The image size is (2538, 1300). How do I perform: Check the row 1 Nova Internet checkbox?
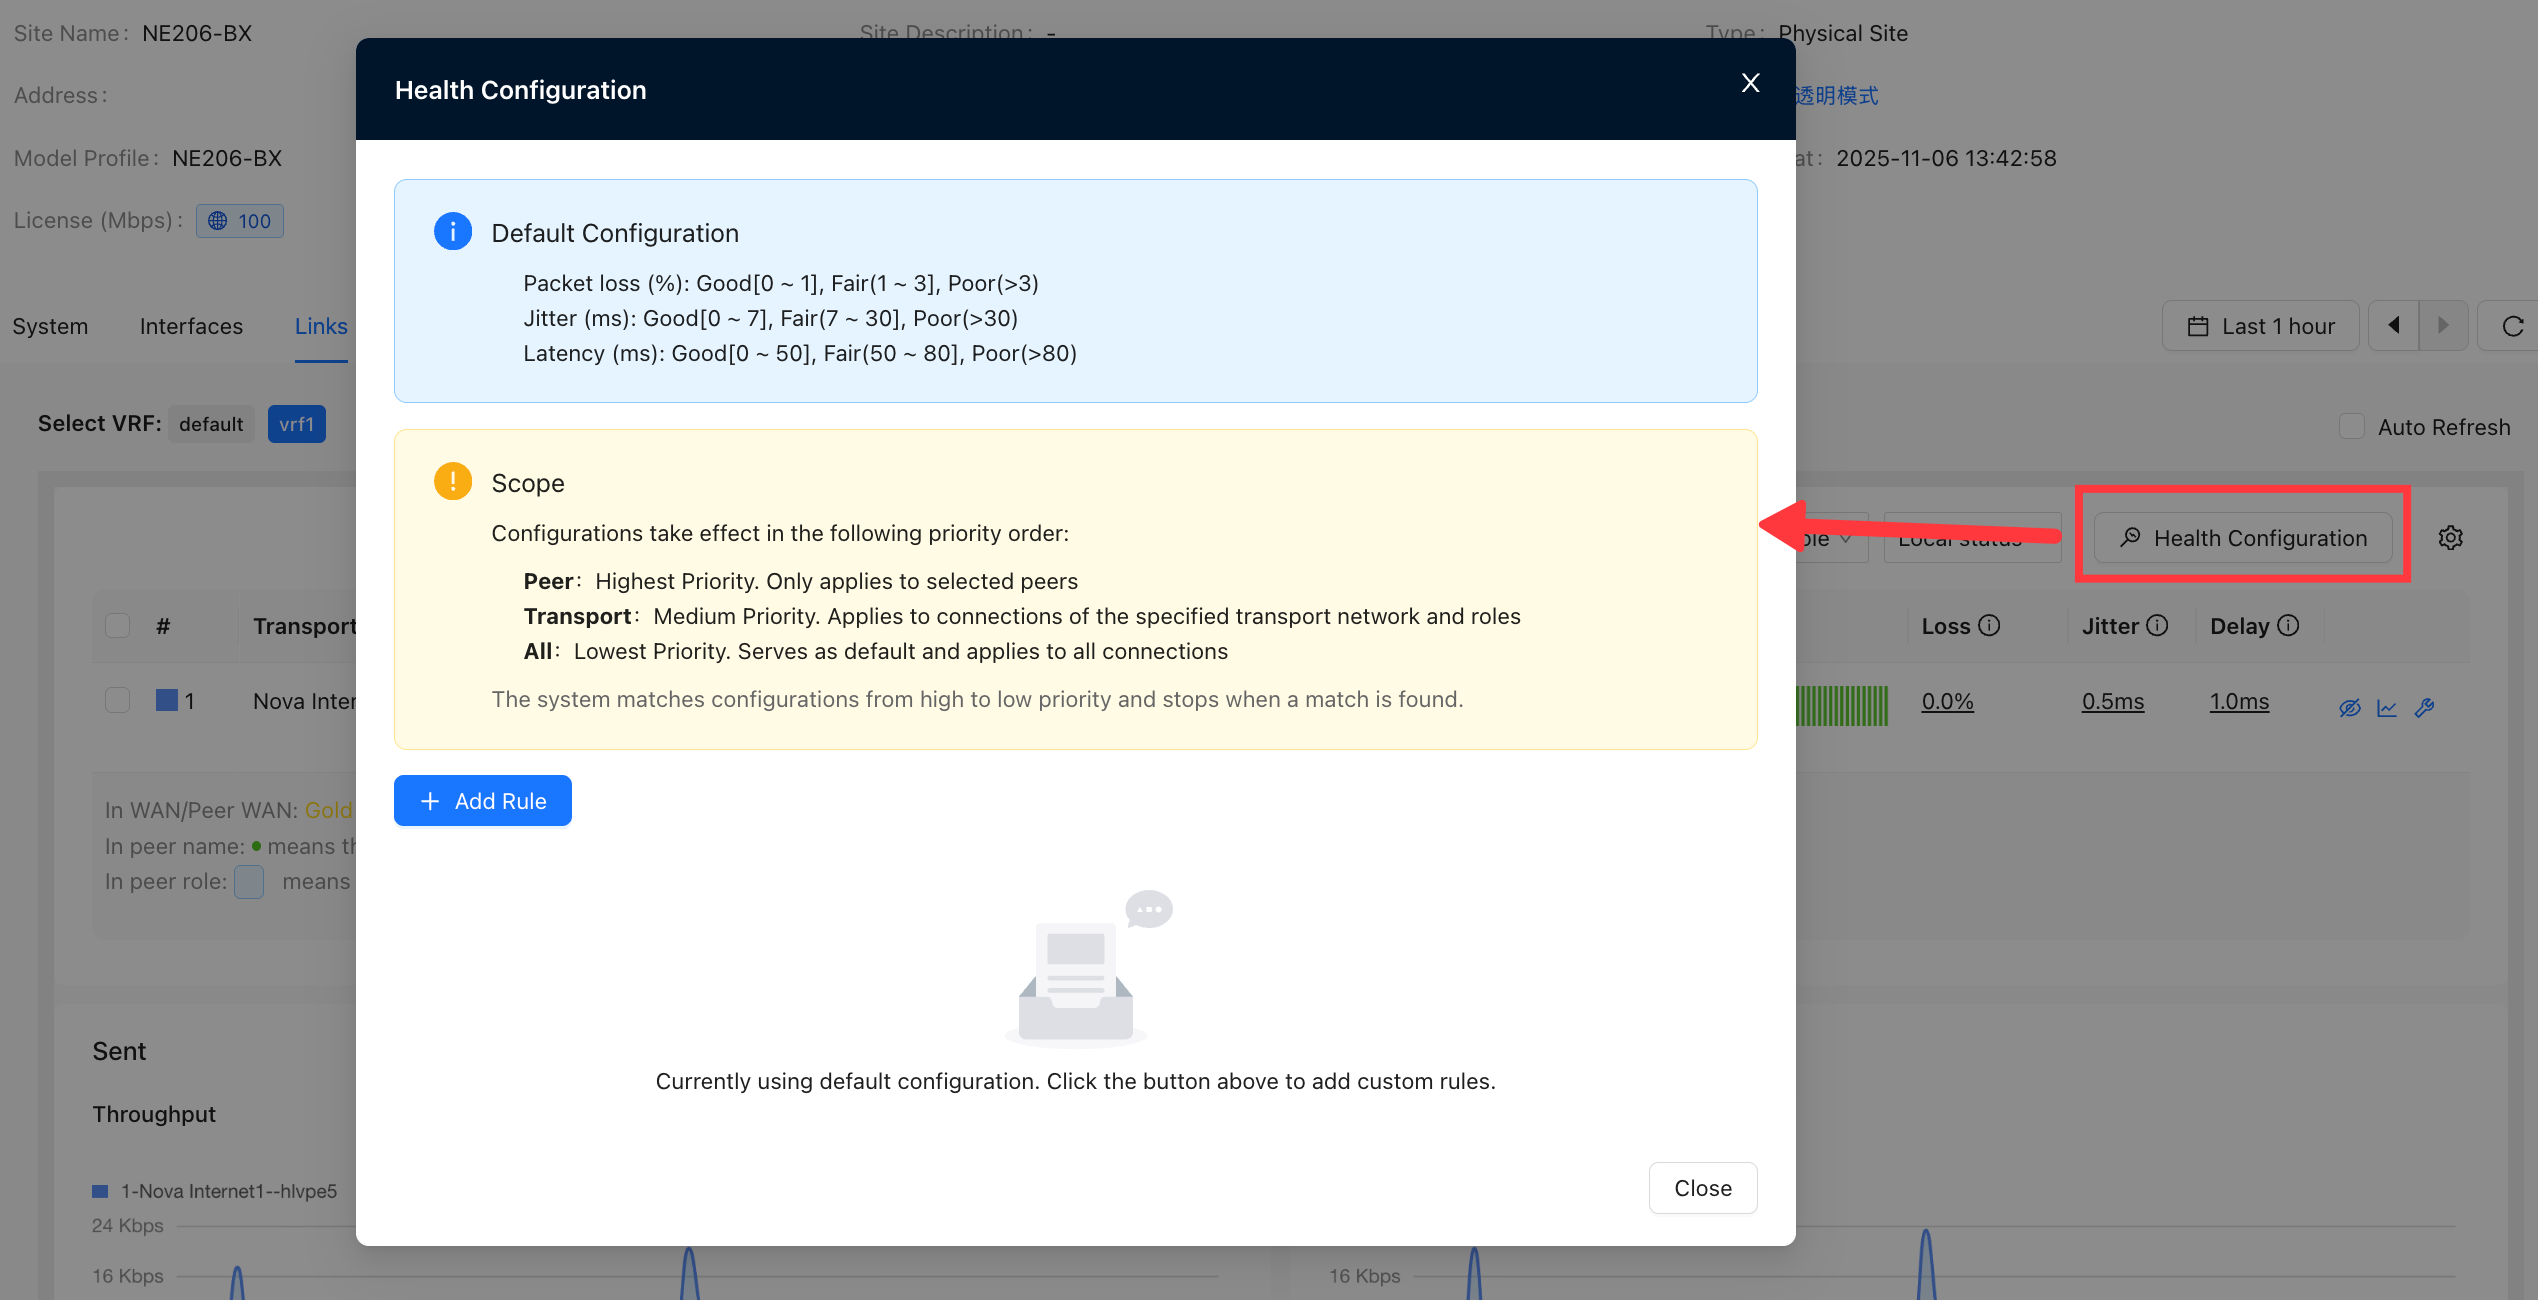point(118,700)
